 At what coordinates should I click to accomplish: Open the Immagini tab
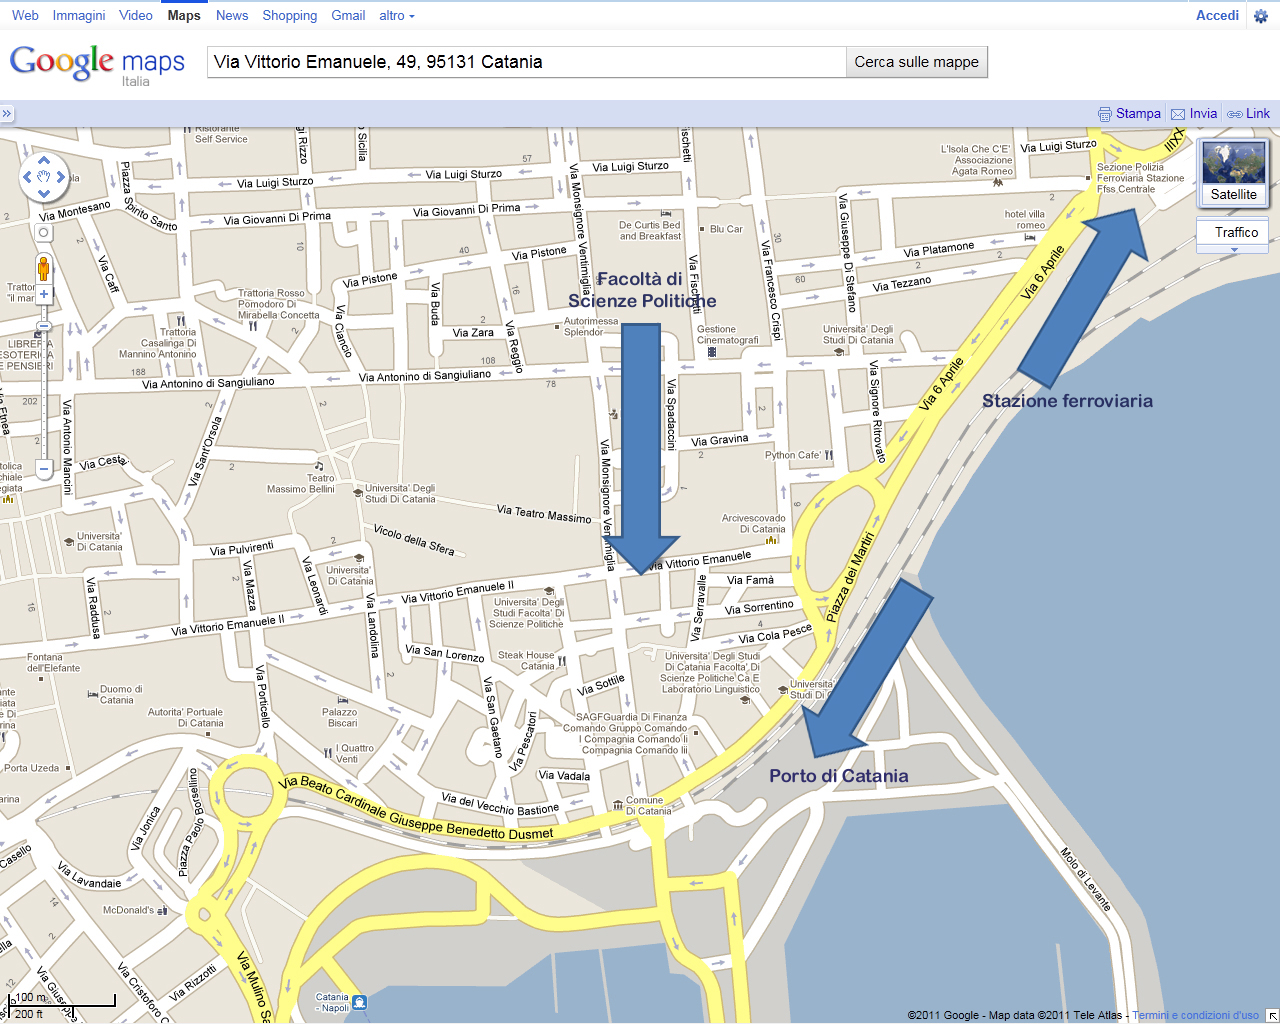coord(79,15)
